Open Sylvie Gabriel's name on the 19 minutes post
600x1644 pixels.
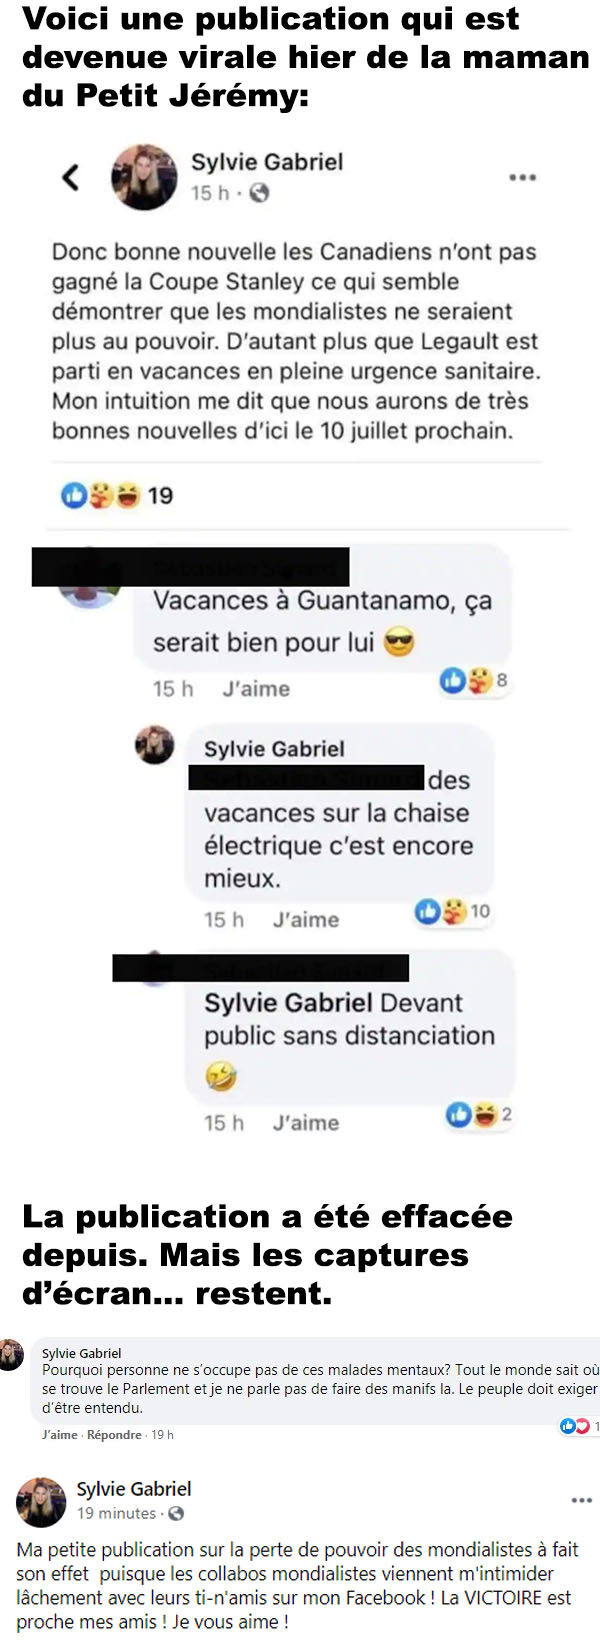pos(134,1489)
